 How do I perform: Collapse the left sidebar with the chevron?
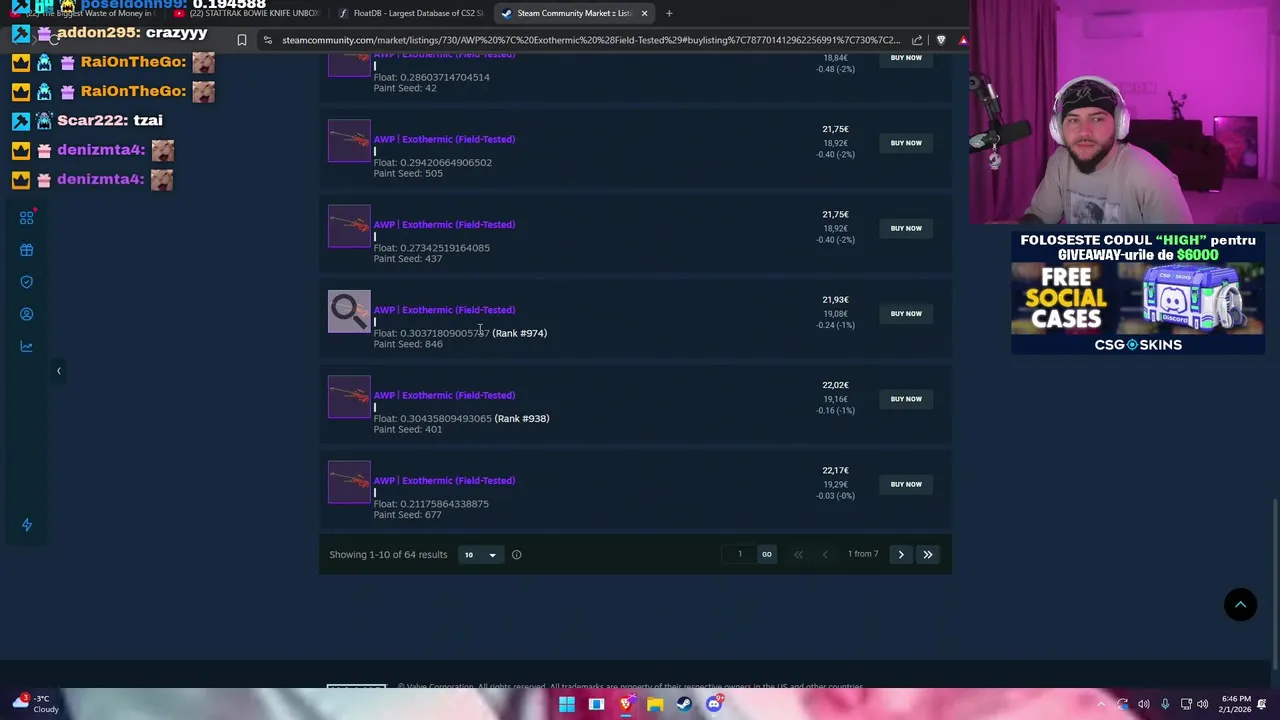(58, 371)
